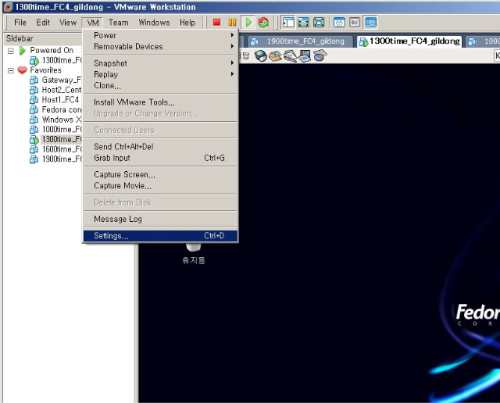Click the orange Suspend pause button
500x403 pixels.
(232, 22)
